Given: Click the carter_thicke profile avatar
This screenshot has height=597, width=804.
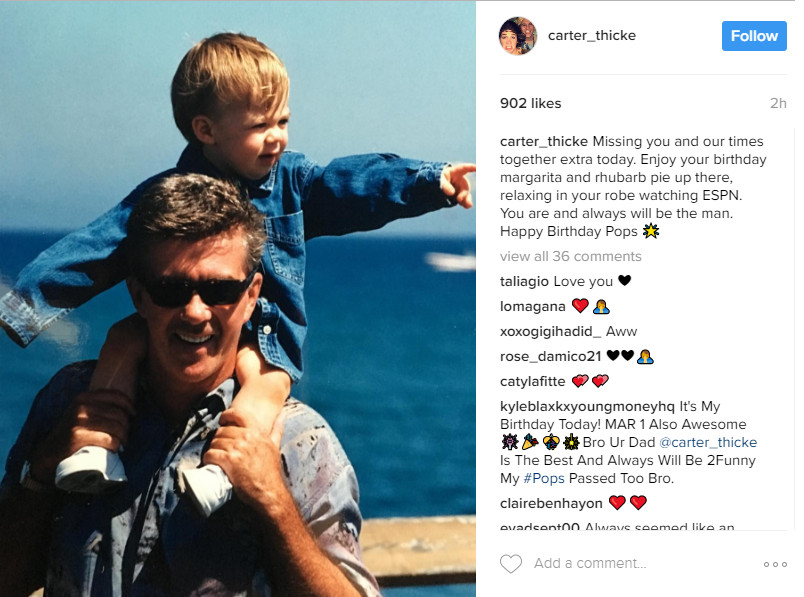Looking at the screenshot, I should click(x=518, y=35).
